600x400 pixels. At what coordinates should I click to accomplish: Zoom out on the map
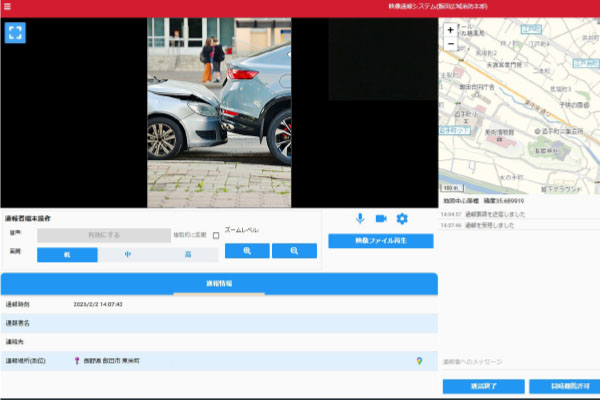tap(450, 44)
